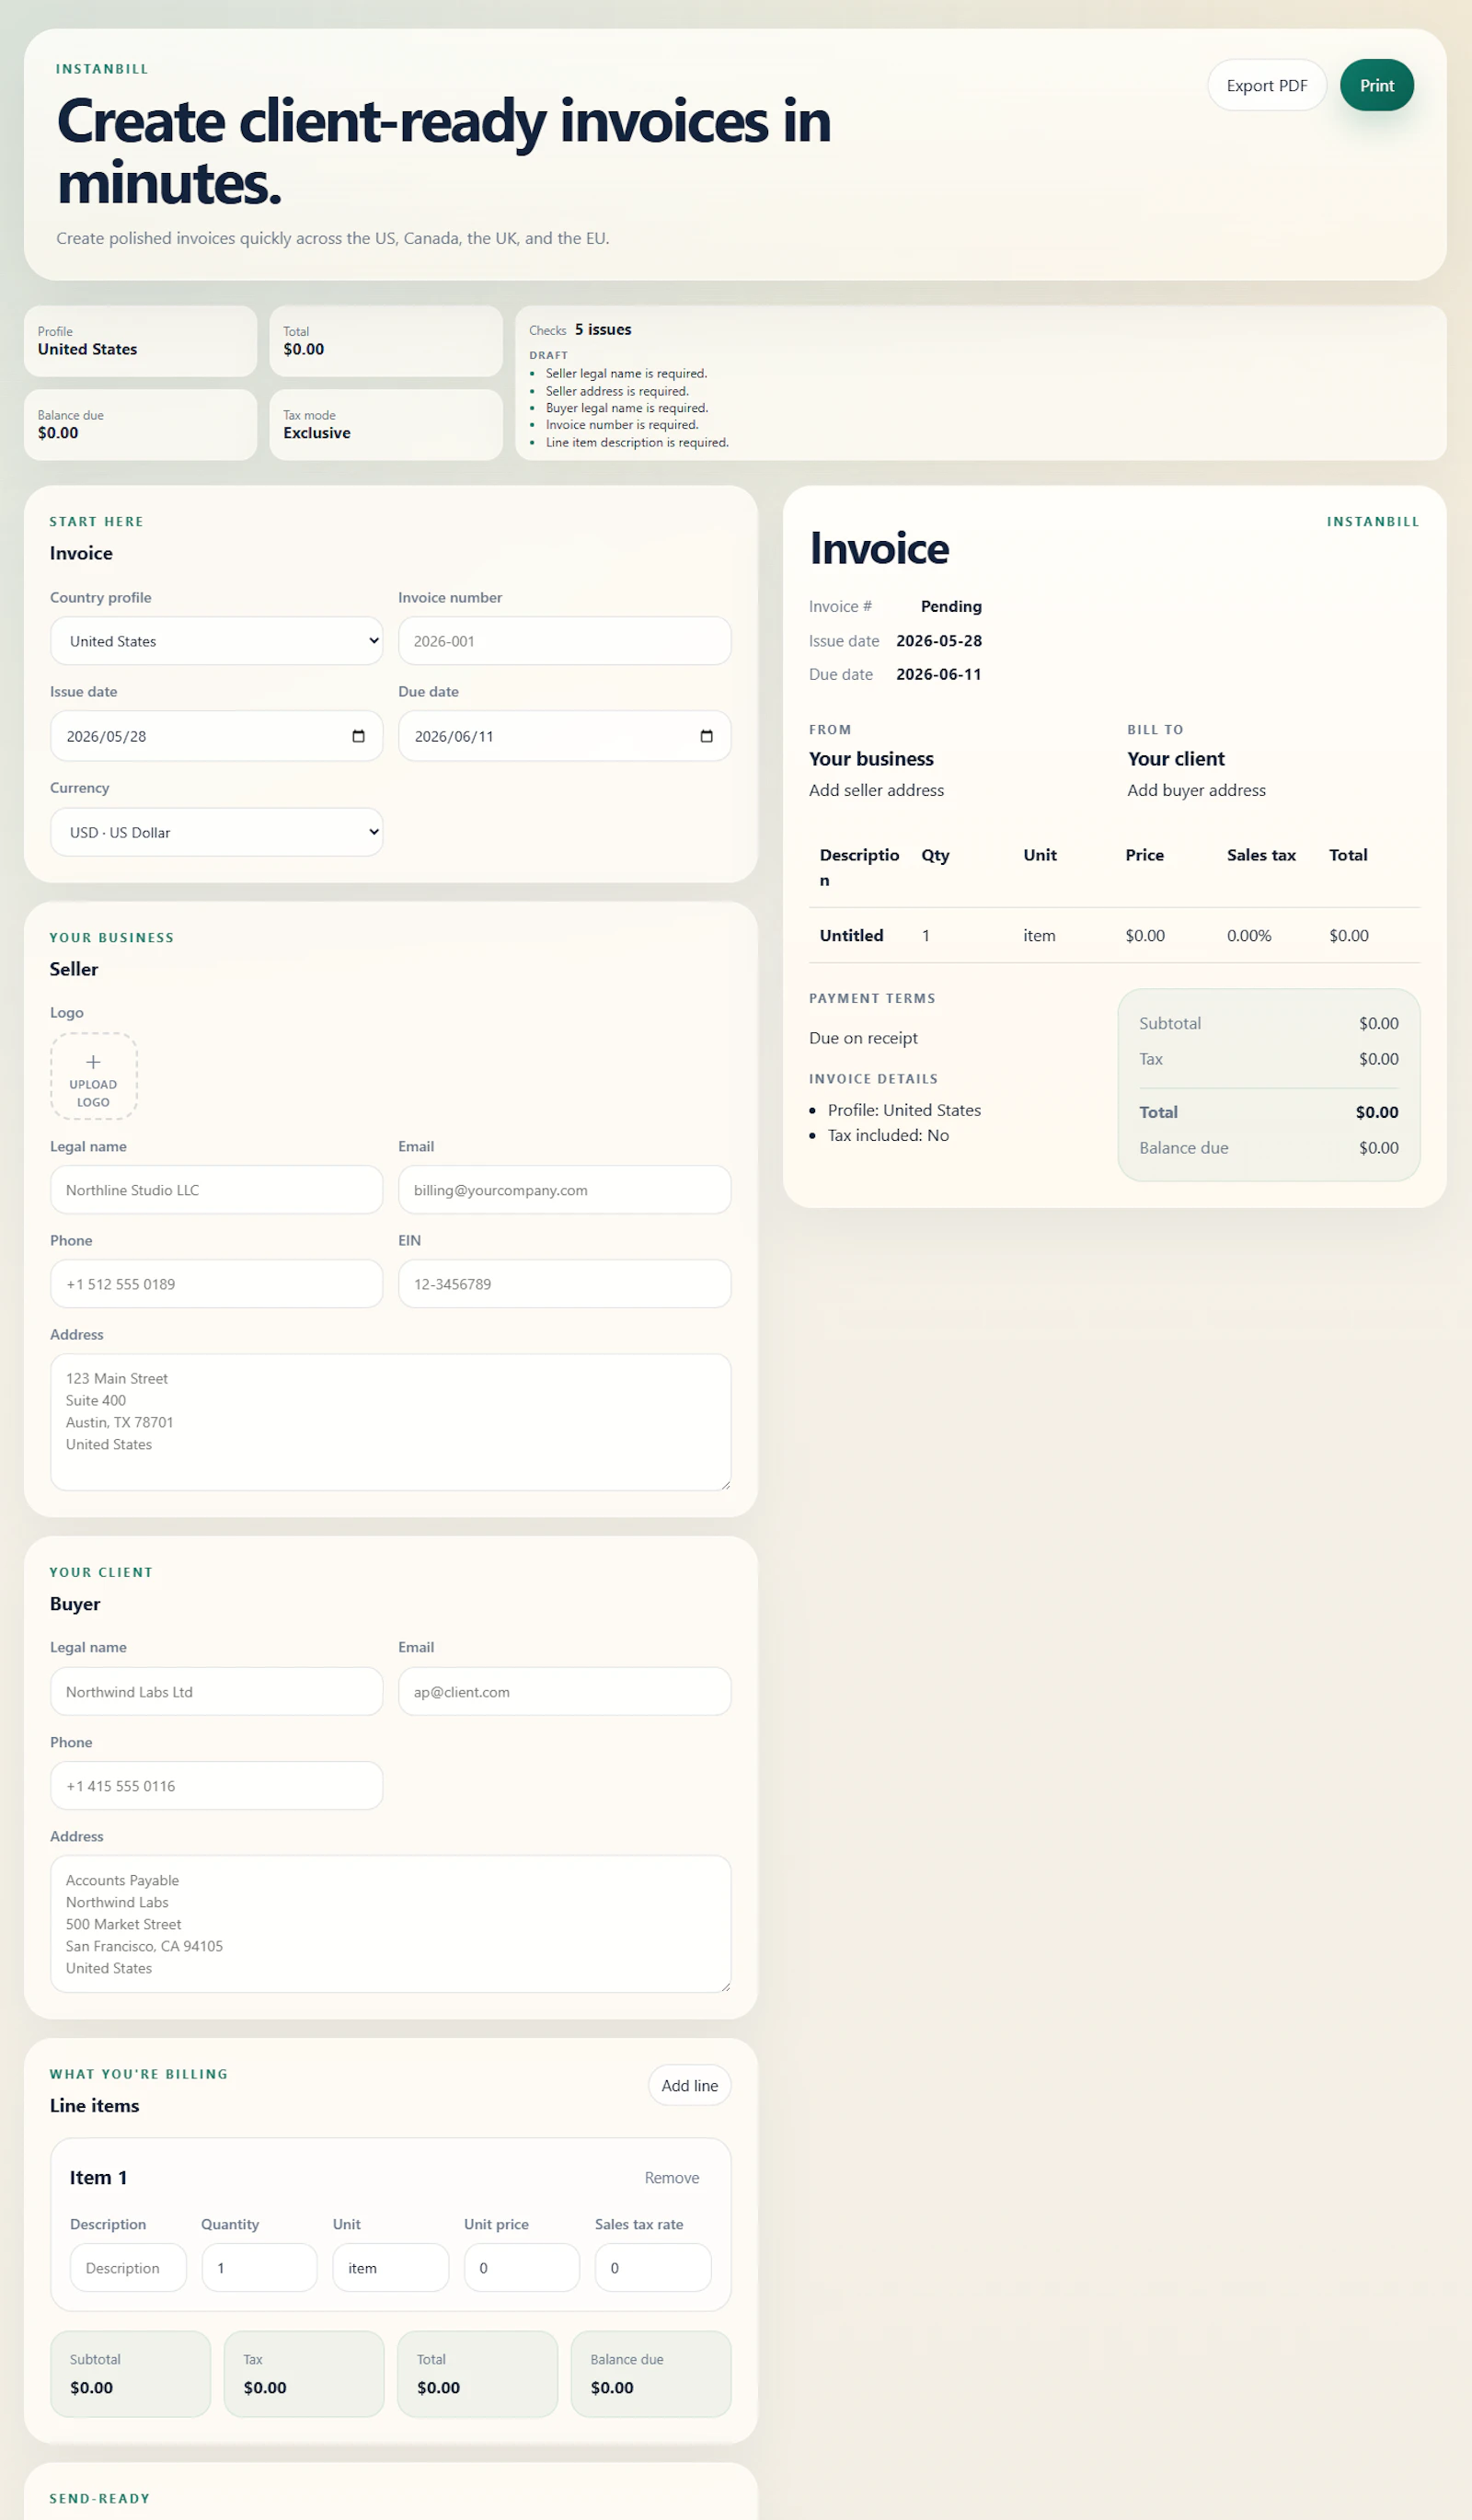Focus the Buyer Email field

click(564, 1692)
